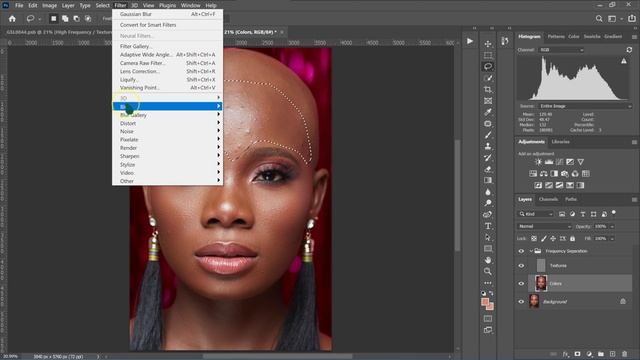The width and height of the screenshot is (640, 360).
Task: Click the Create new group folder icon
Action: [x=601, y=354]
